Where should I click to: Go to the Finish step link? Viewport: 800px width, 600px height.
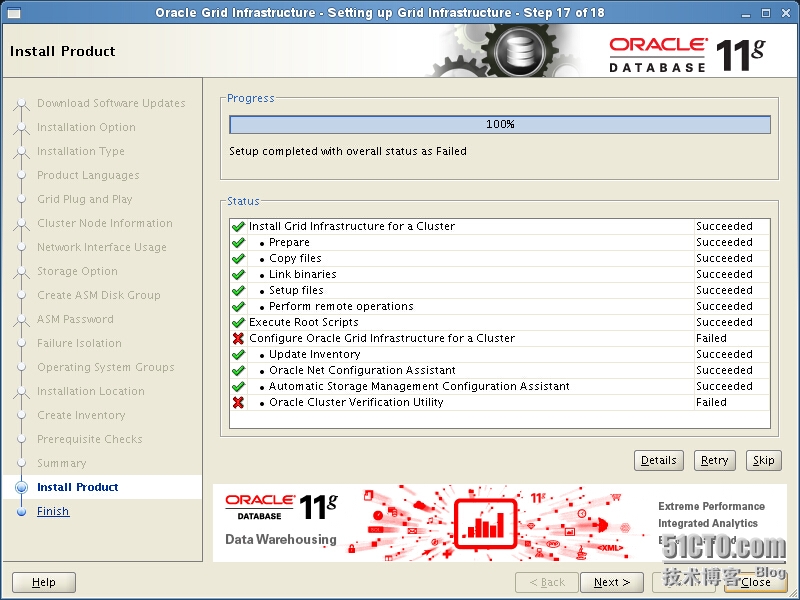[53, 511]
